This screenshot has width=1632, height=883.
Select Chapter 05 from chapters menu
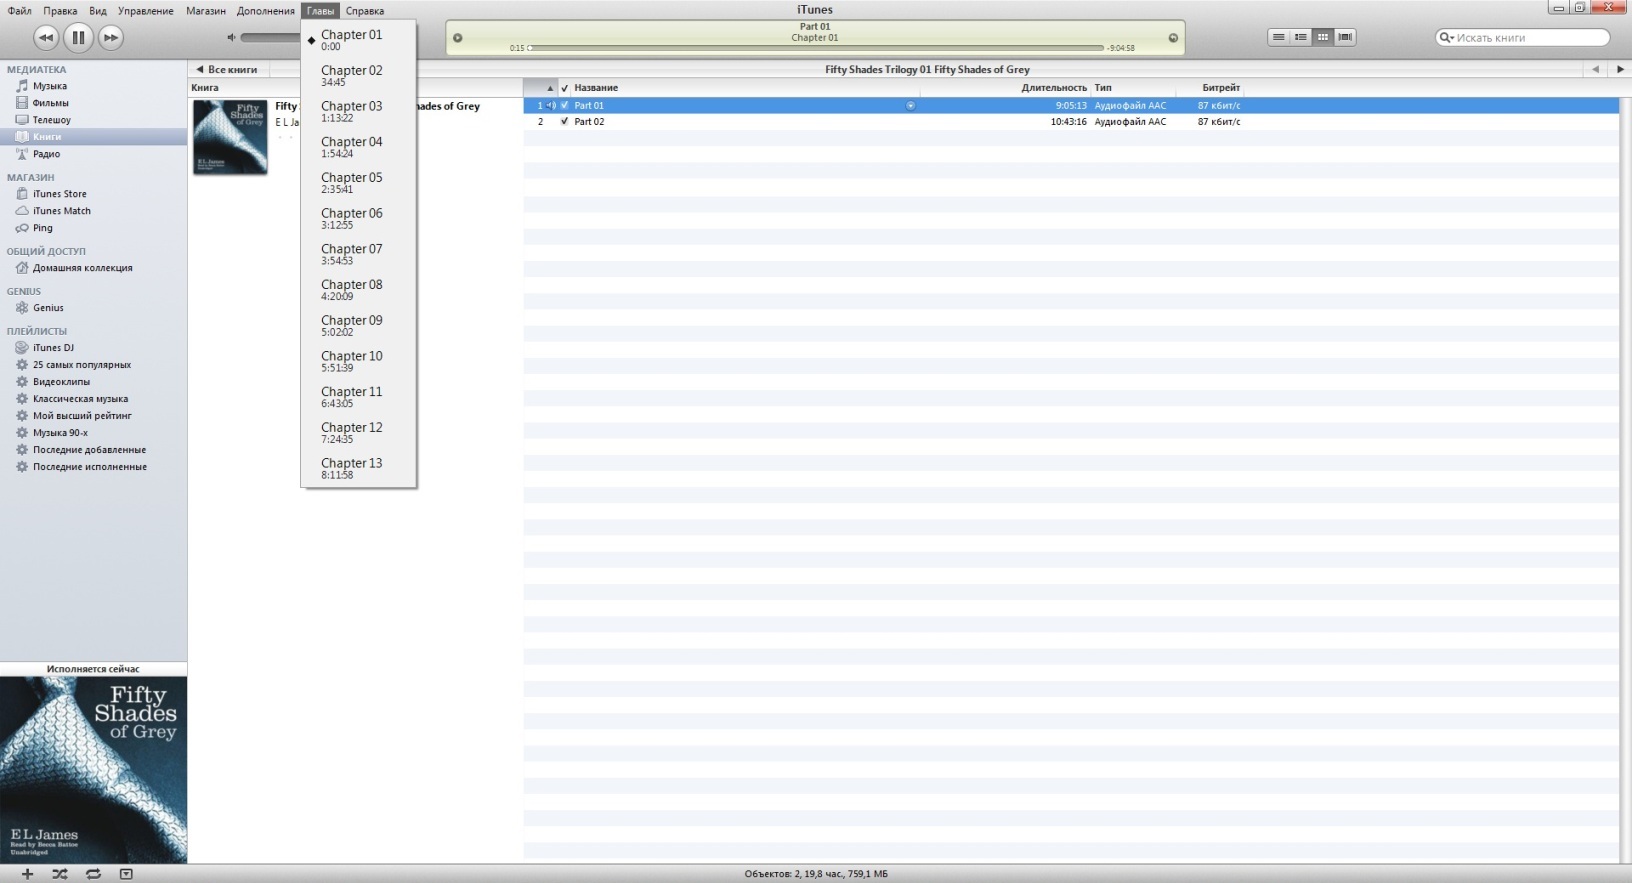pyautogui.click(x=351, y=182)
